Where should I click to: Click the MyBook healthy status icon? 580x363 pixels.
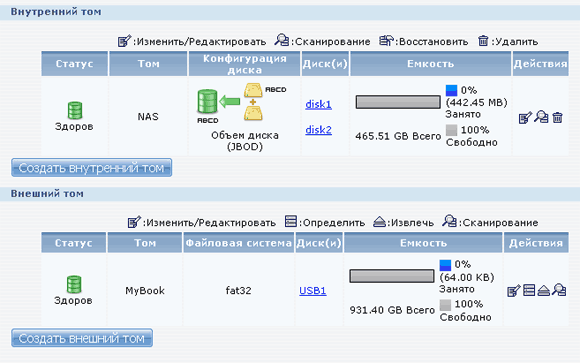[x=74, y=284]
